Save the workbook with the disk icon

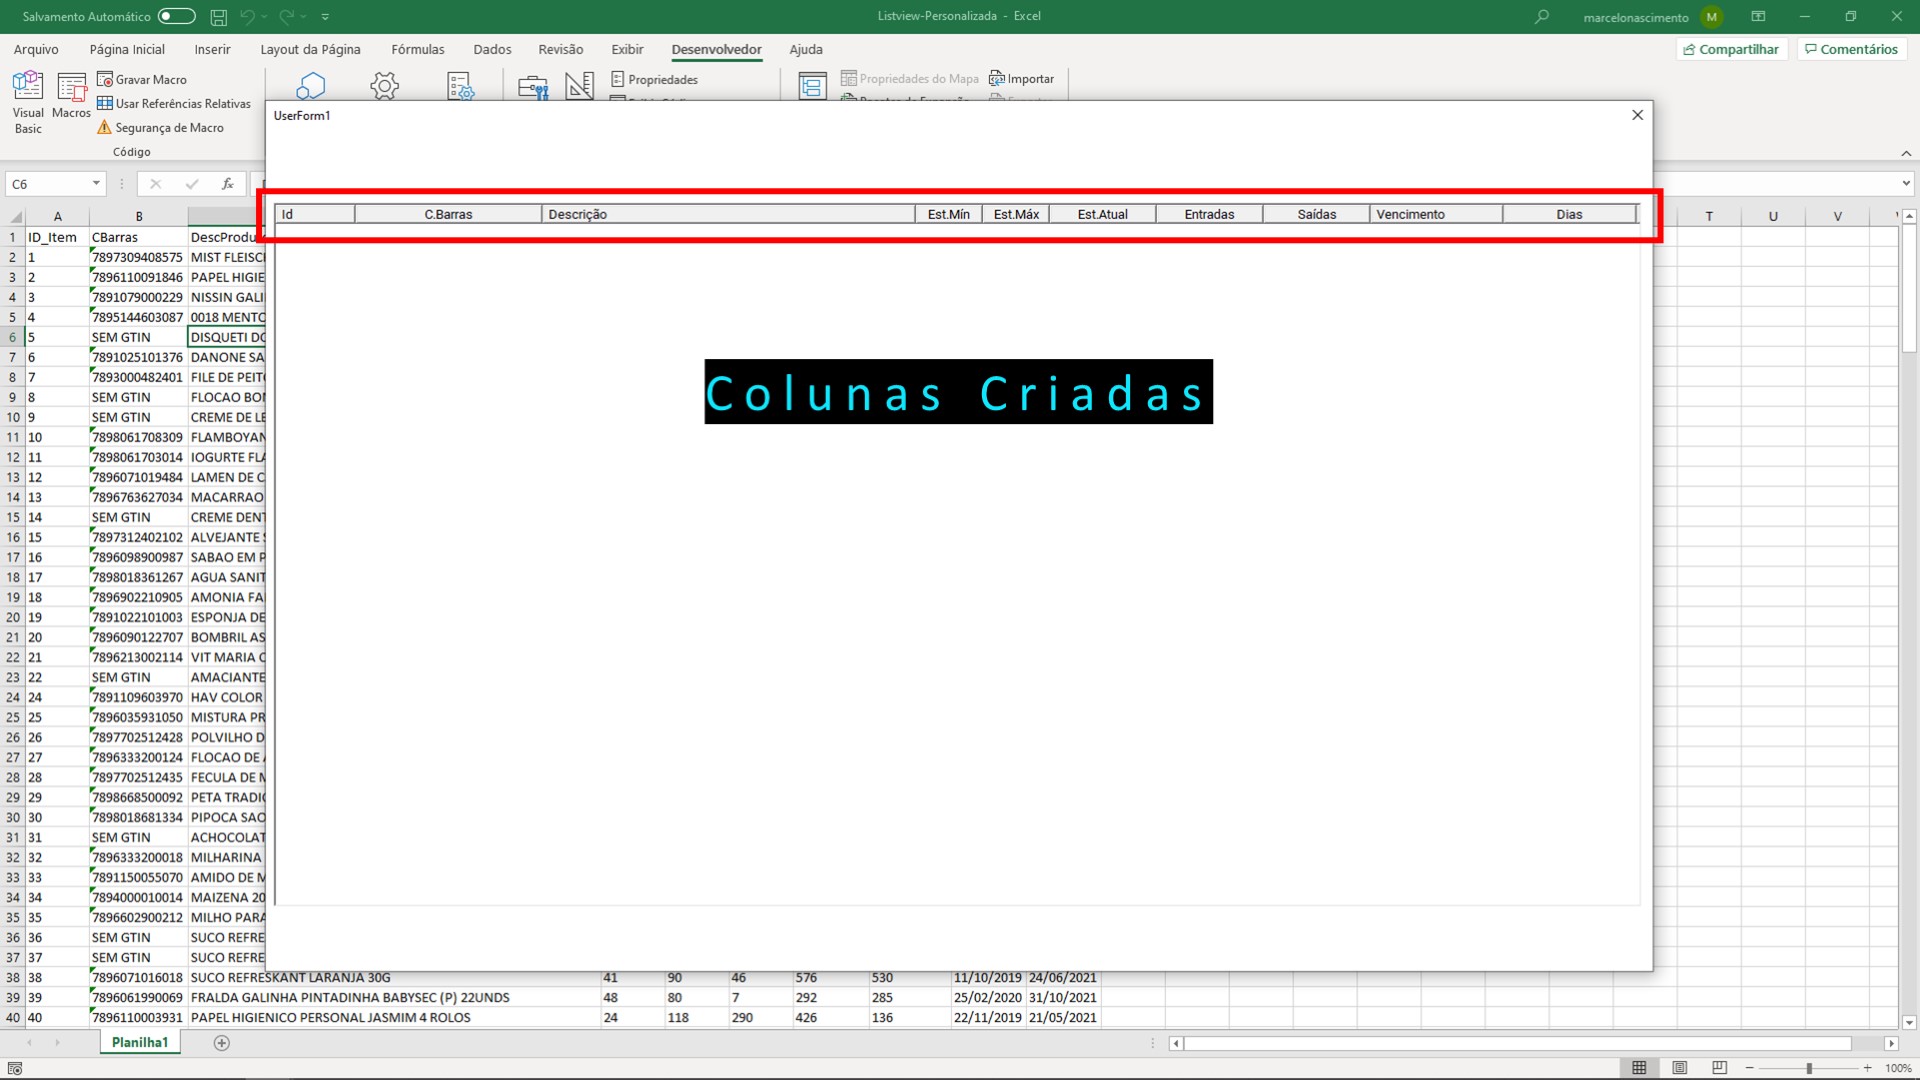tap(219, 16)
